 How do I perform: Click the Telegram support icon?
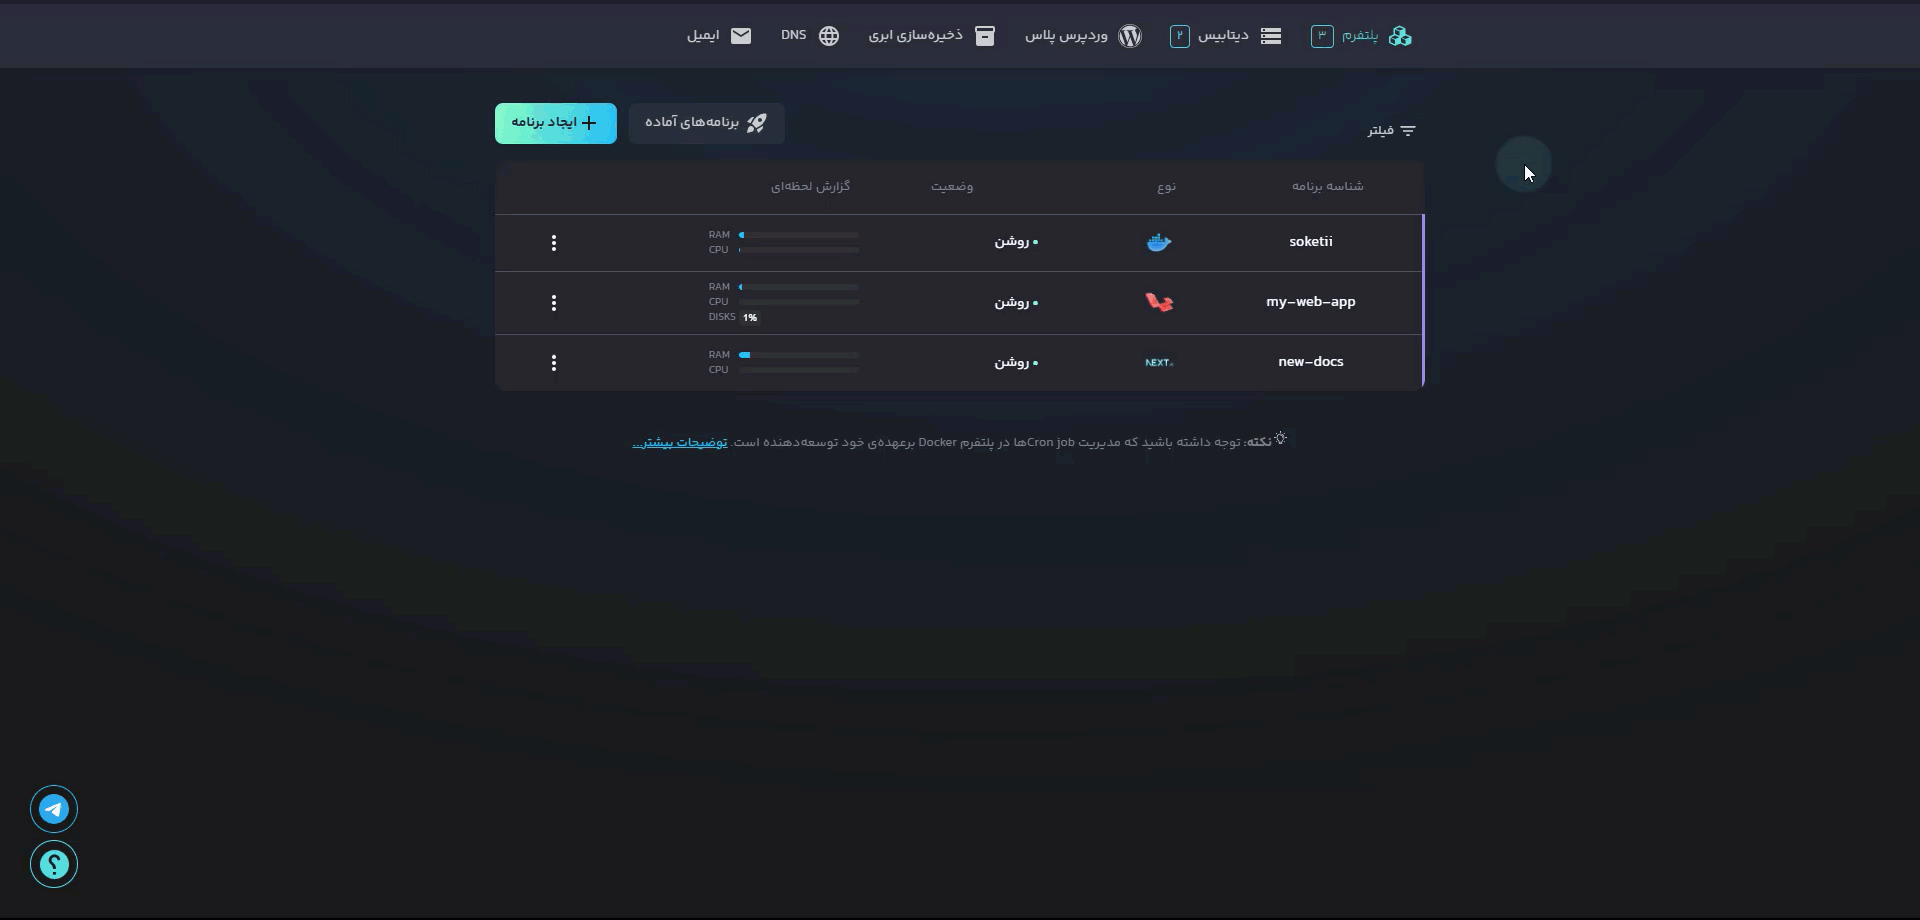coord(54,809)
